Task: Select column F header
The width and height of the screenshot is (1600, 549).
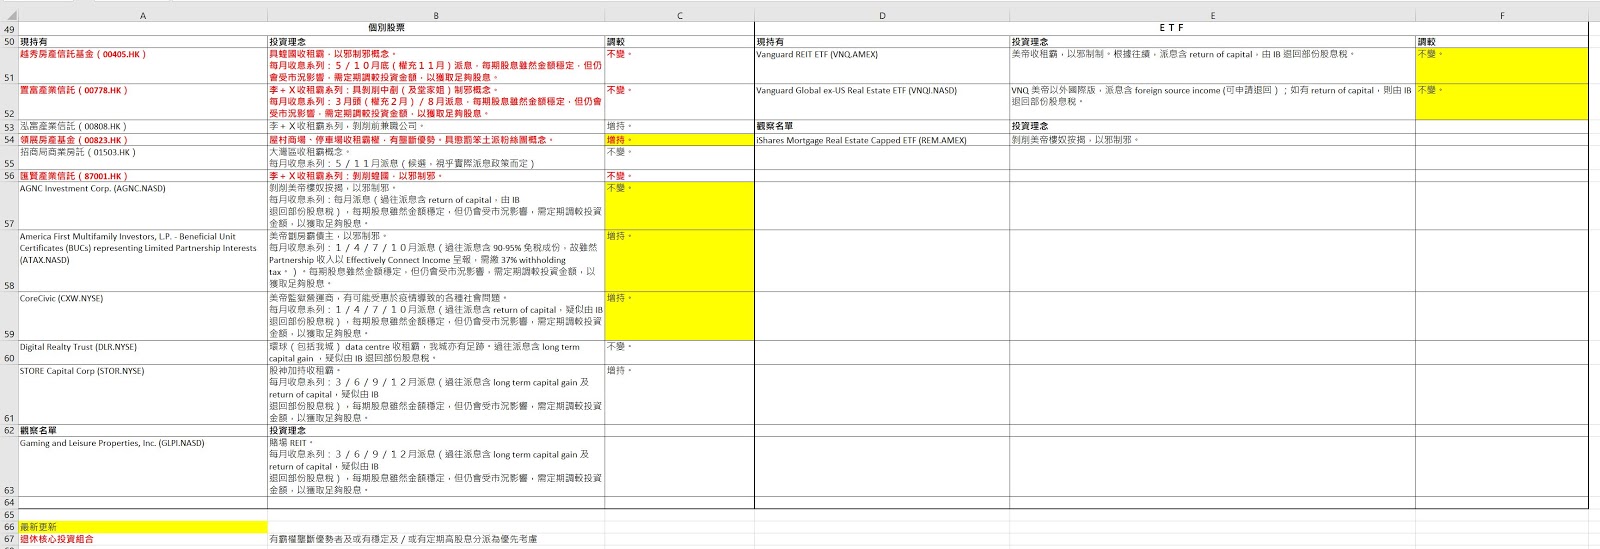Action: 1501,16
